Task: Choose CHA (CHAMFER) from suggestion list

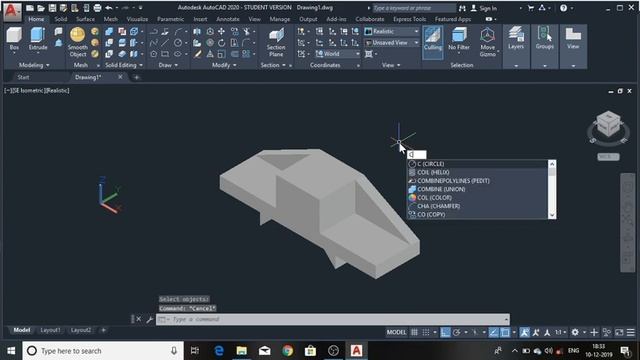Action: tap(478, 206)
